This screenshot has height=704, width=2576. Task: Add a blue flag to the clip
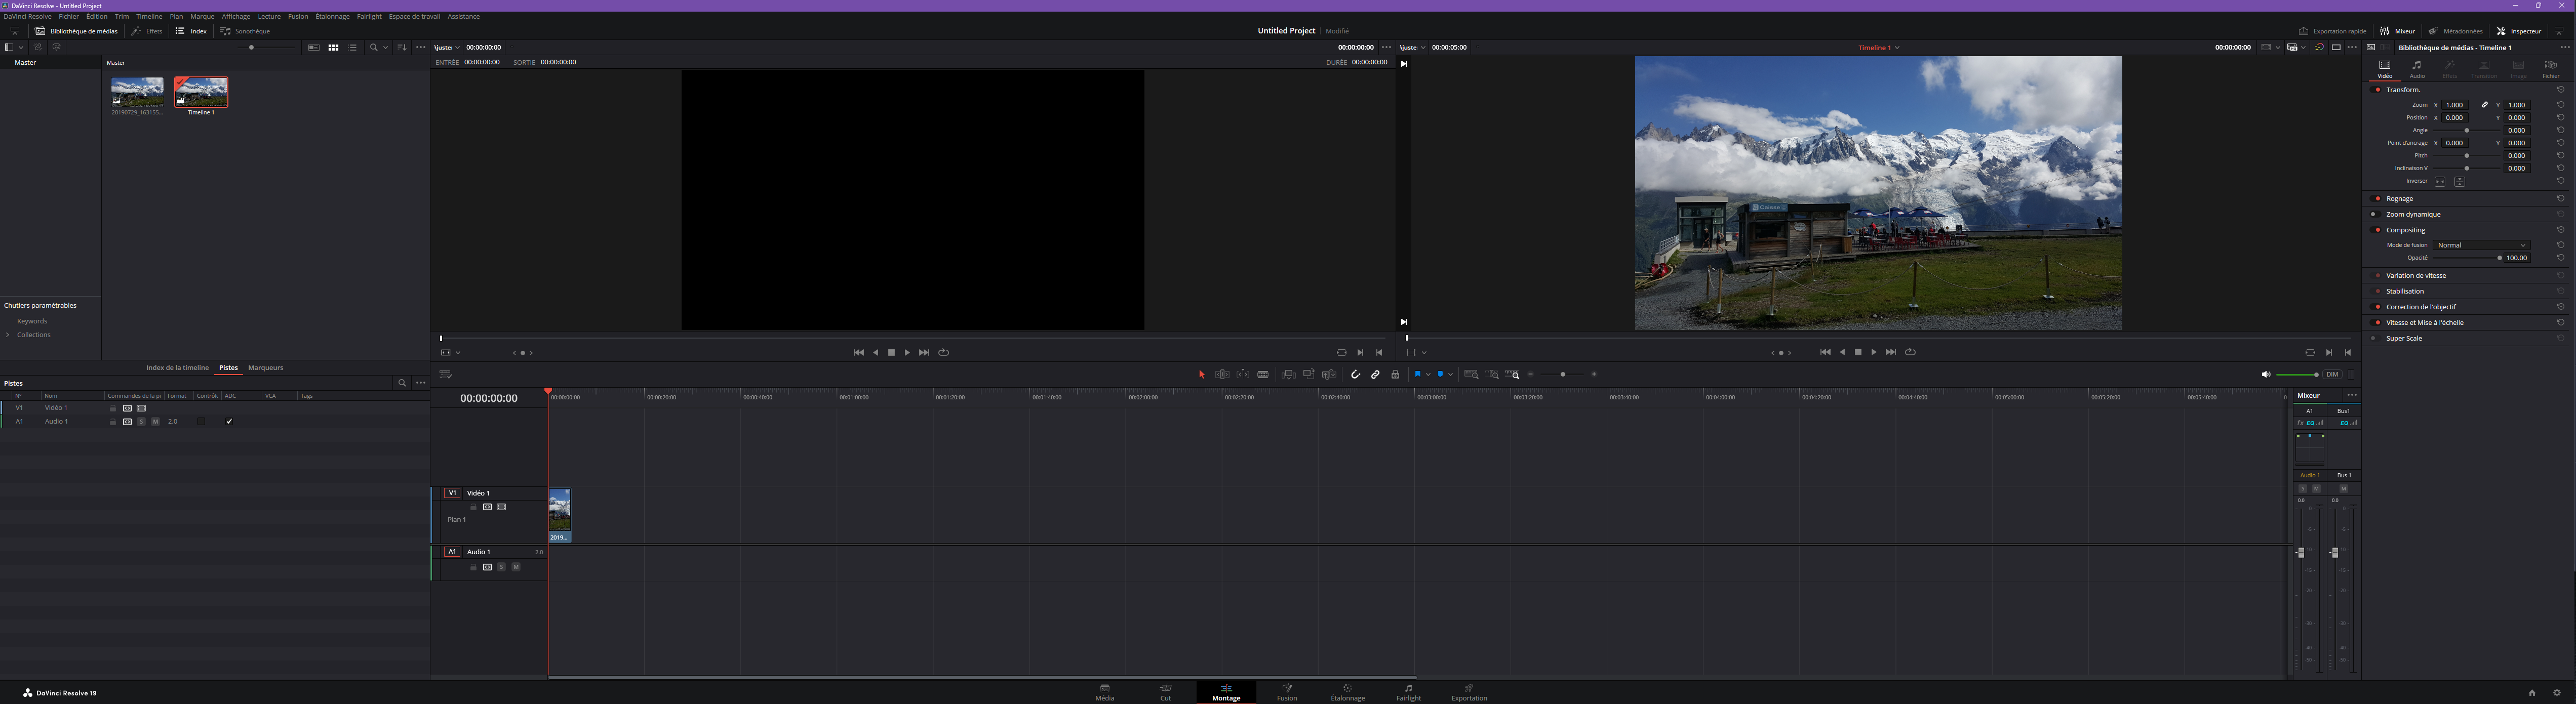(x=1417, y=374)
